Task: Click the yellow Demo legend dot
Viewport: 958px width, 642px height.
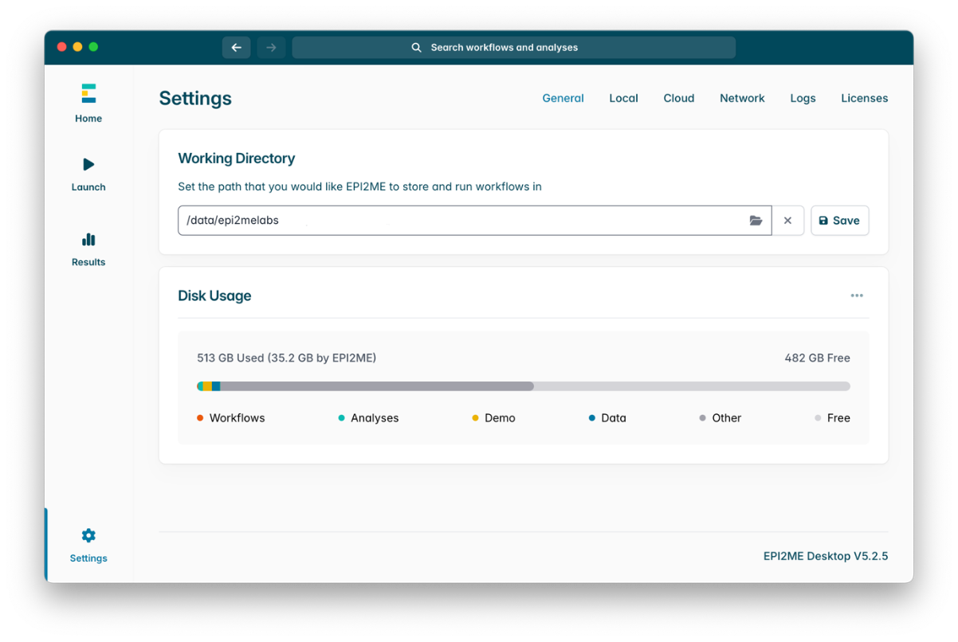Action: [475, 418]
